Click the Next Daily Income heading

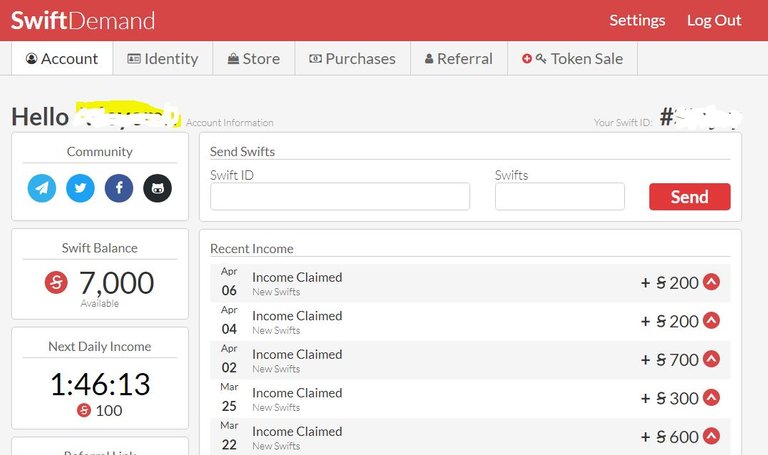[x=100, y=346]
